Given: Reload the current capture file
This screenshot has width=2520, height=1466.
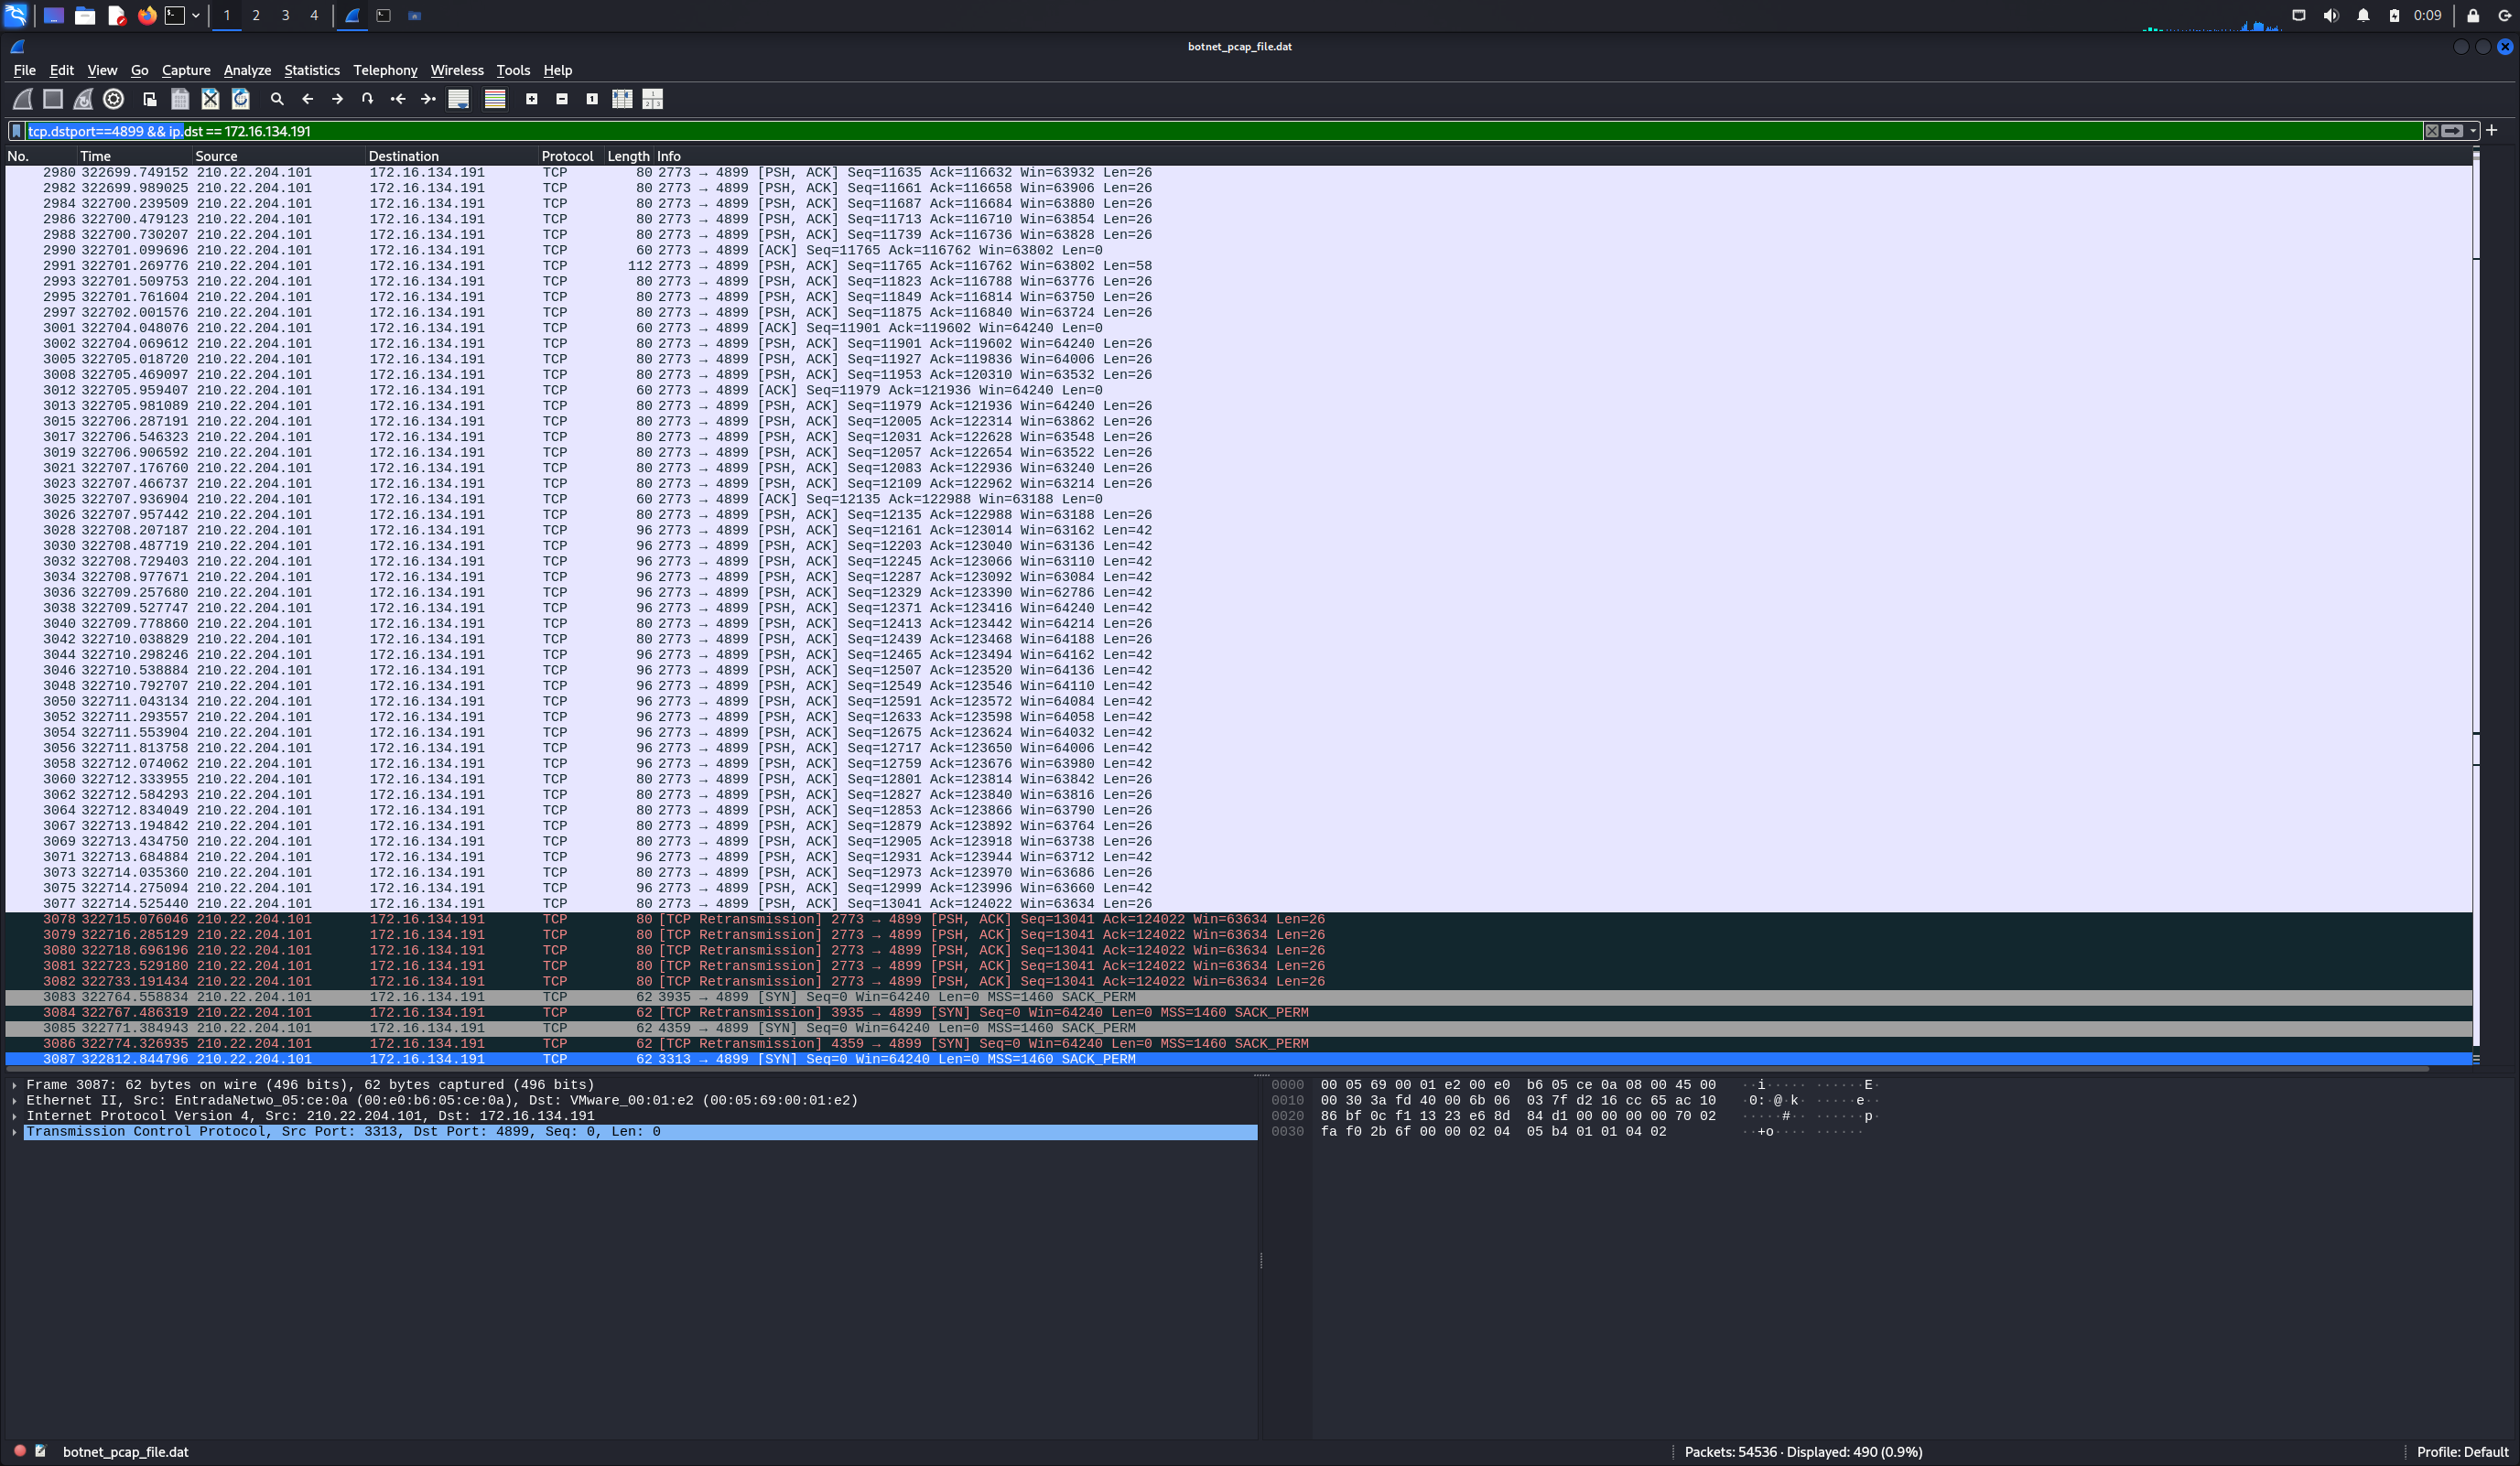Looking at the screenshot, I should coord(241,99).
